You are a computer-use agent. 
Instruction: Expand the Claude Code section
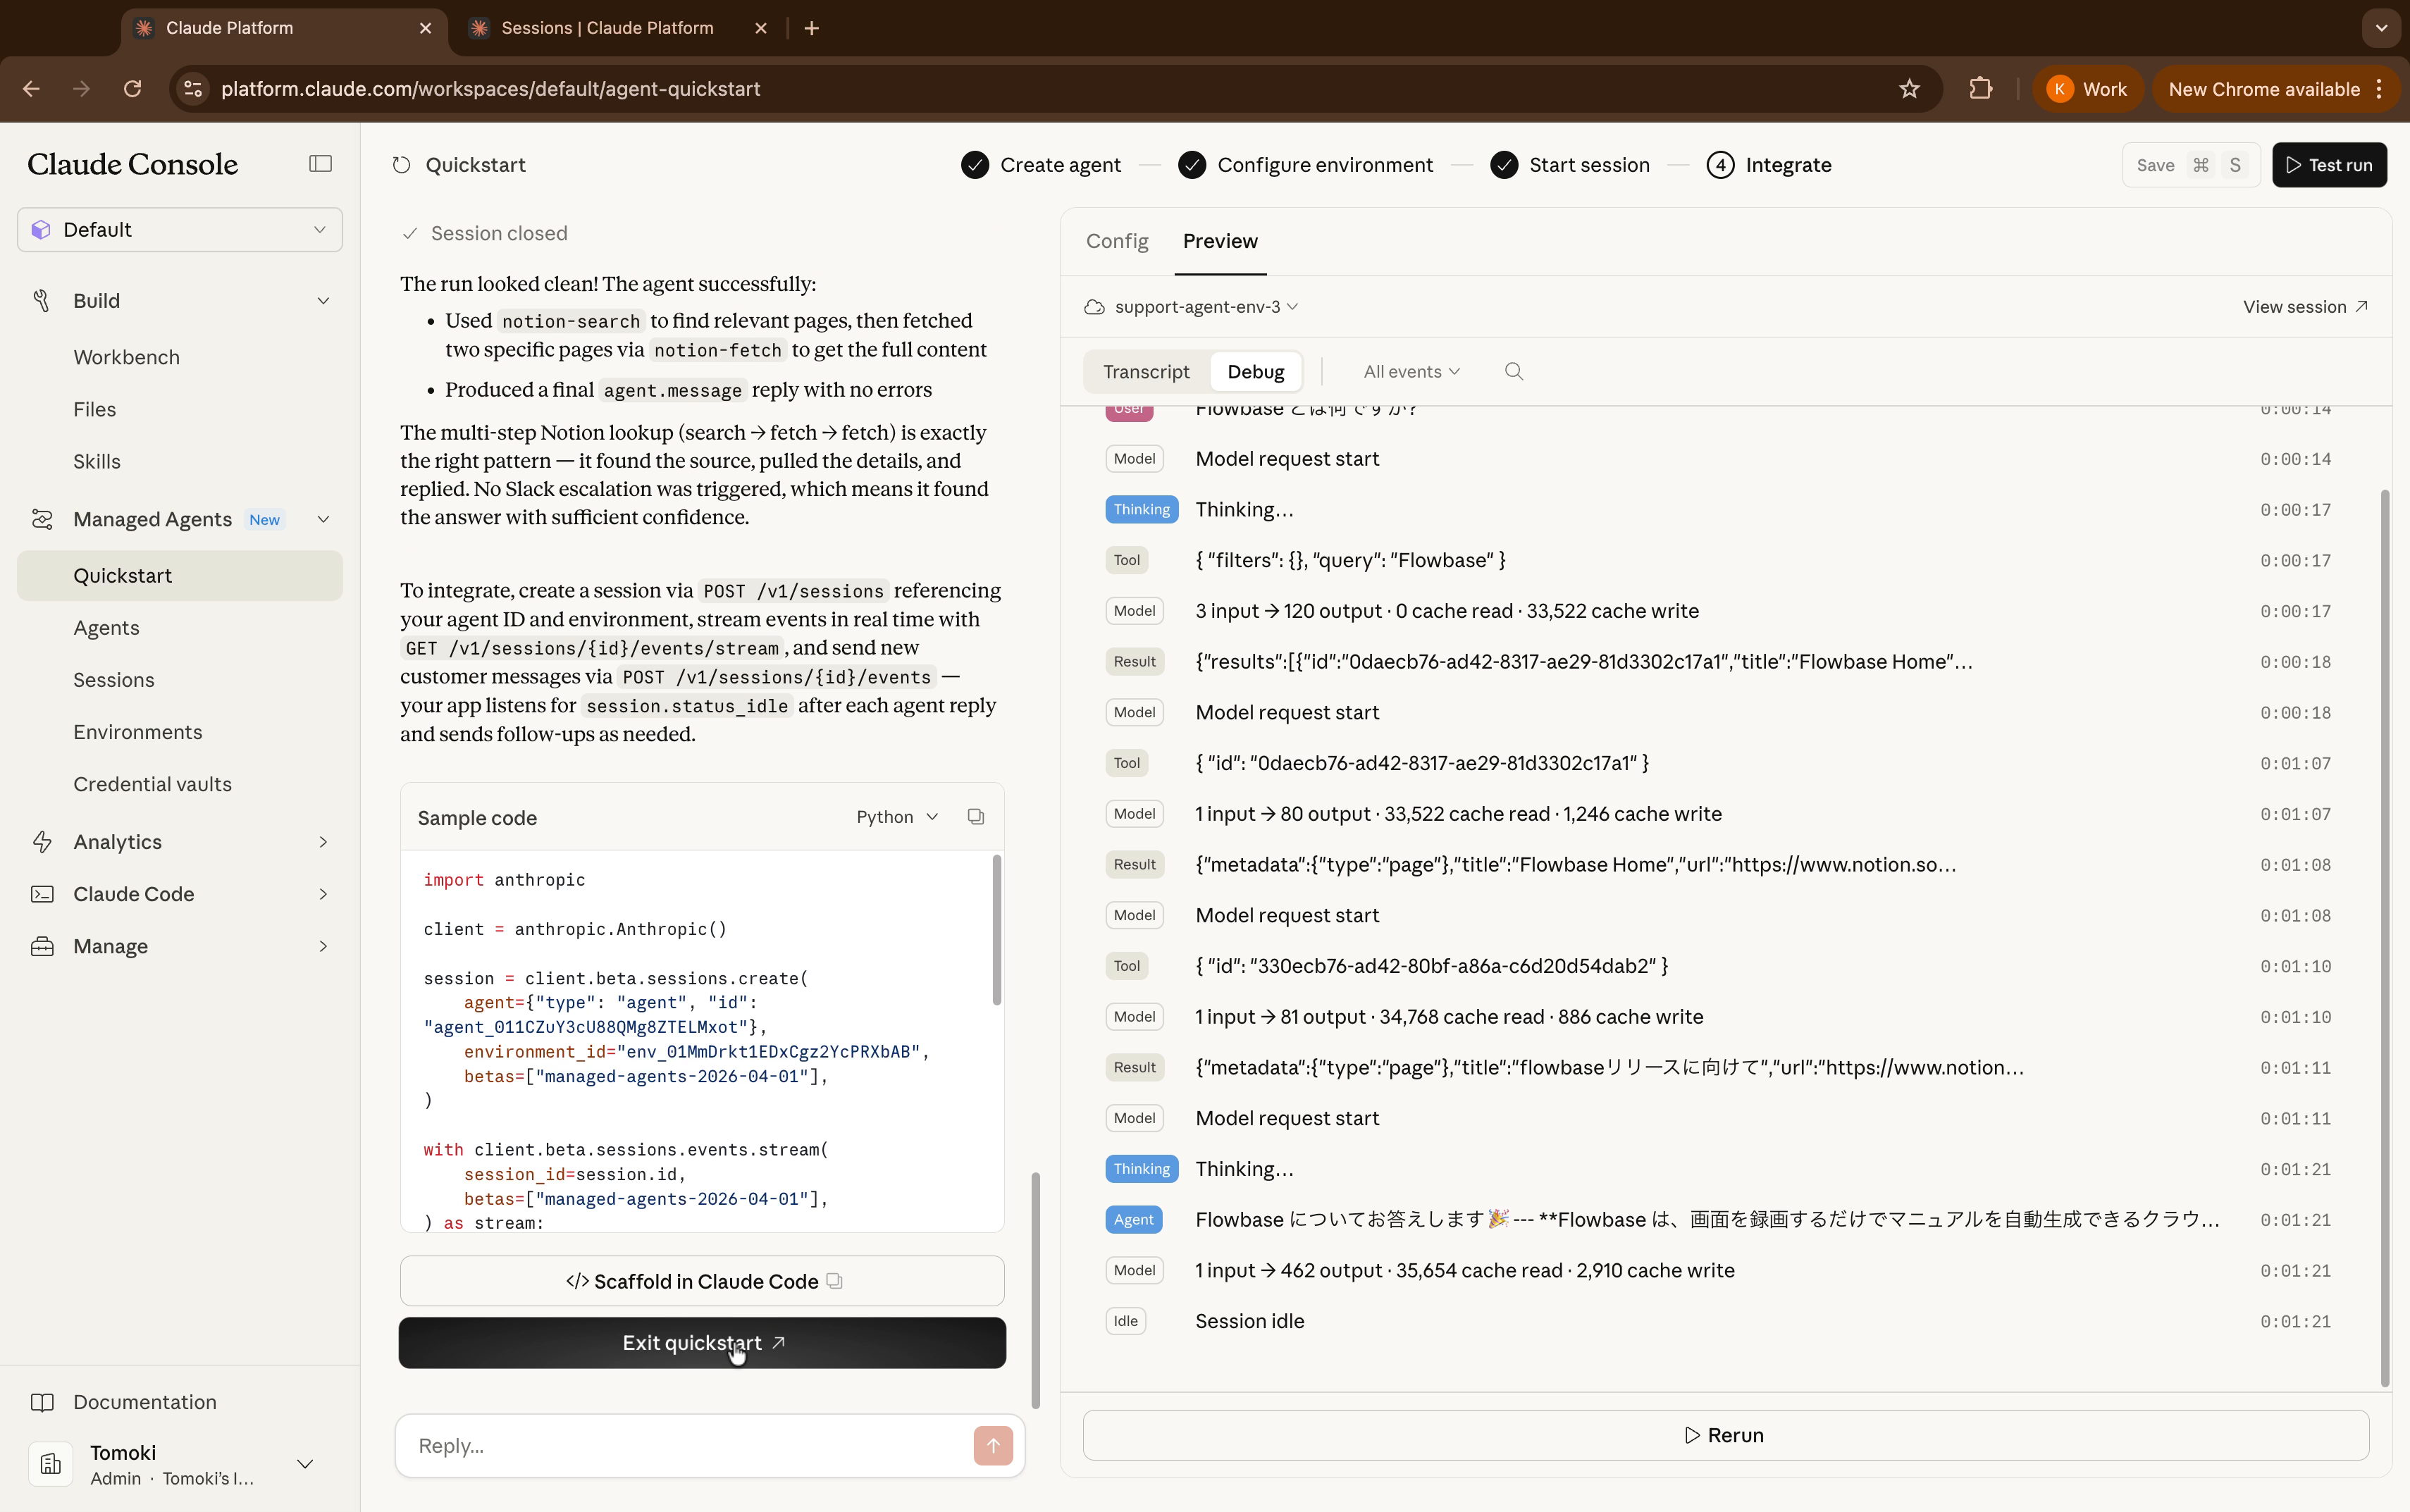click(323, 894)
